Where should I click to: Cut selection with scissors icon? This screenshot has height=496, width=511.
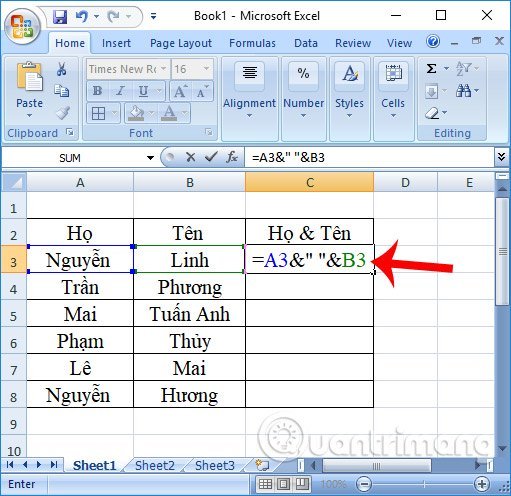pos(61,69)
